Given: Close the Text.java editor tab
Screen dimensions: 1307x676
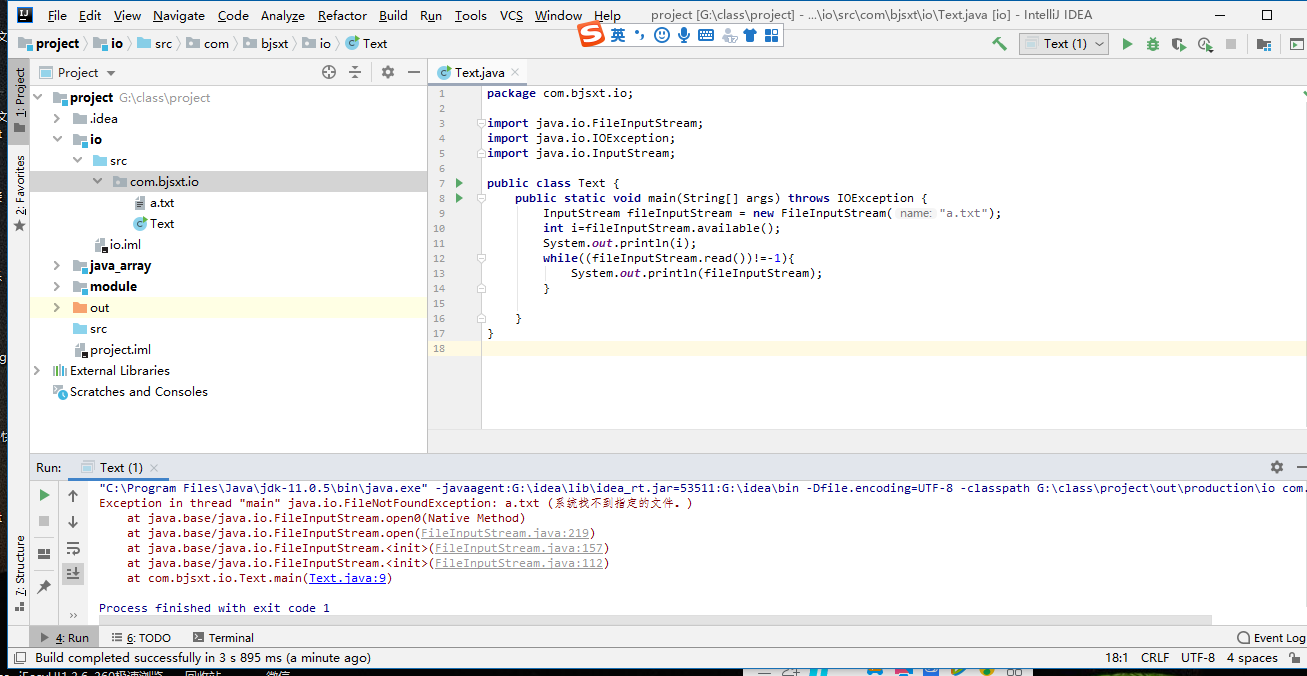Looking at the screenshot, I should (515, 72).
